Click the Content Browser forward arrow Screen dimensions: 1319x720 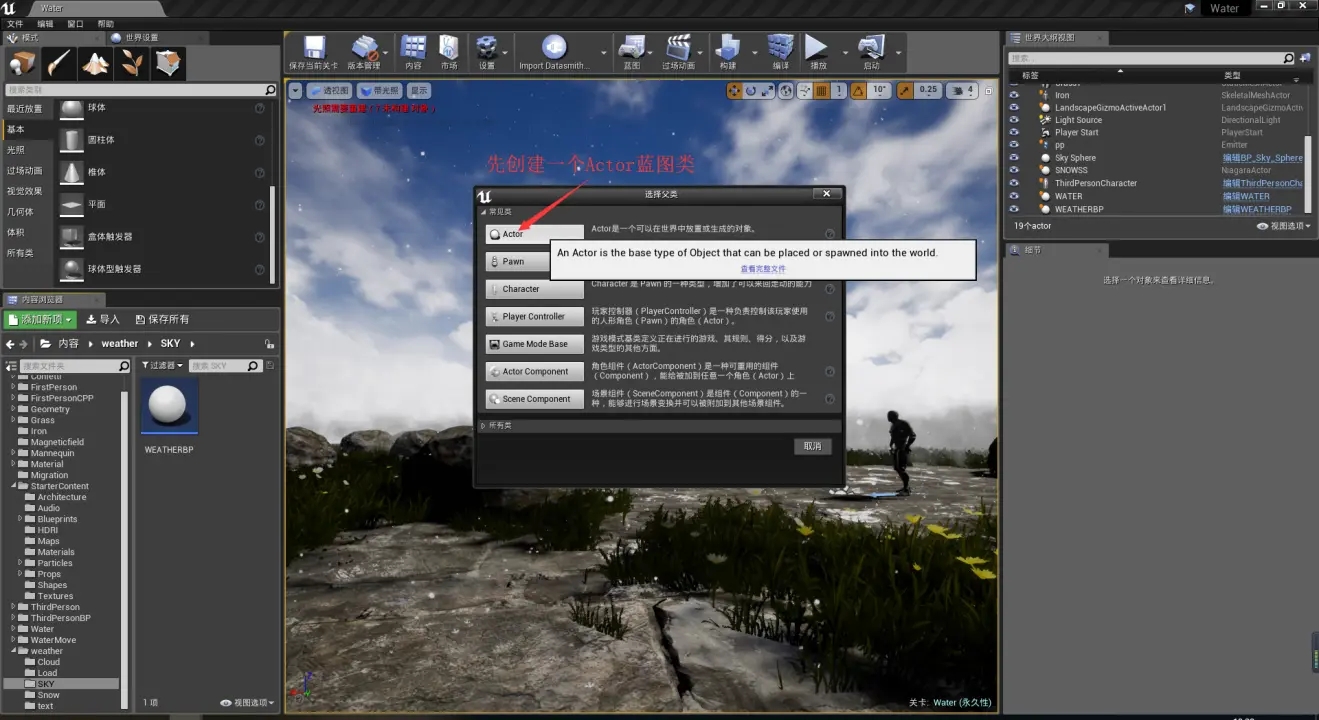(x=24, y=343)
